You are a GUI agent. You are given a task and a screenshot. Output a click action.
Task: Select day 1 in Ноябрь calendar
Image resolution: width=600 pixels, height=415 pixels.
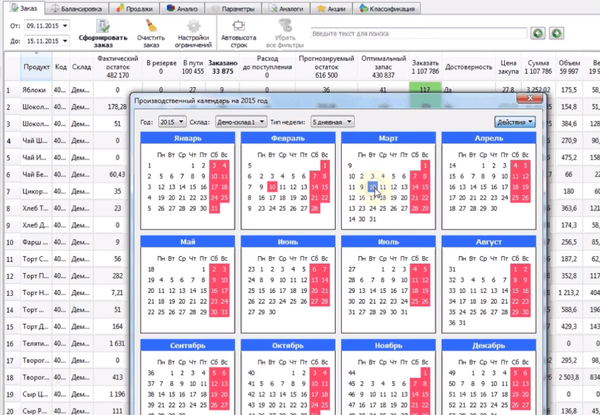[x=425, y=373]
